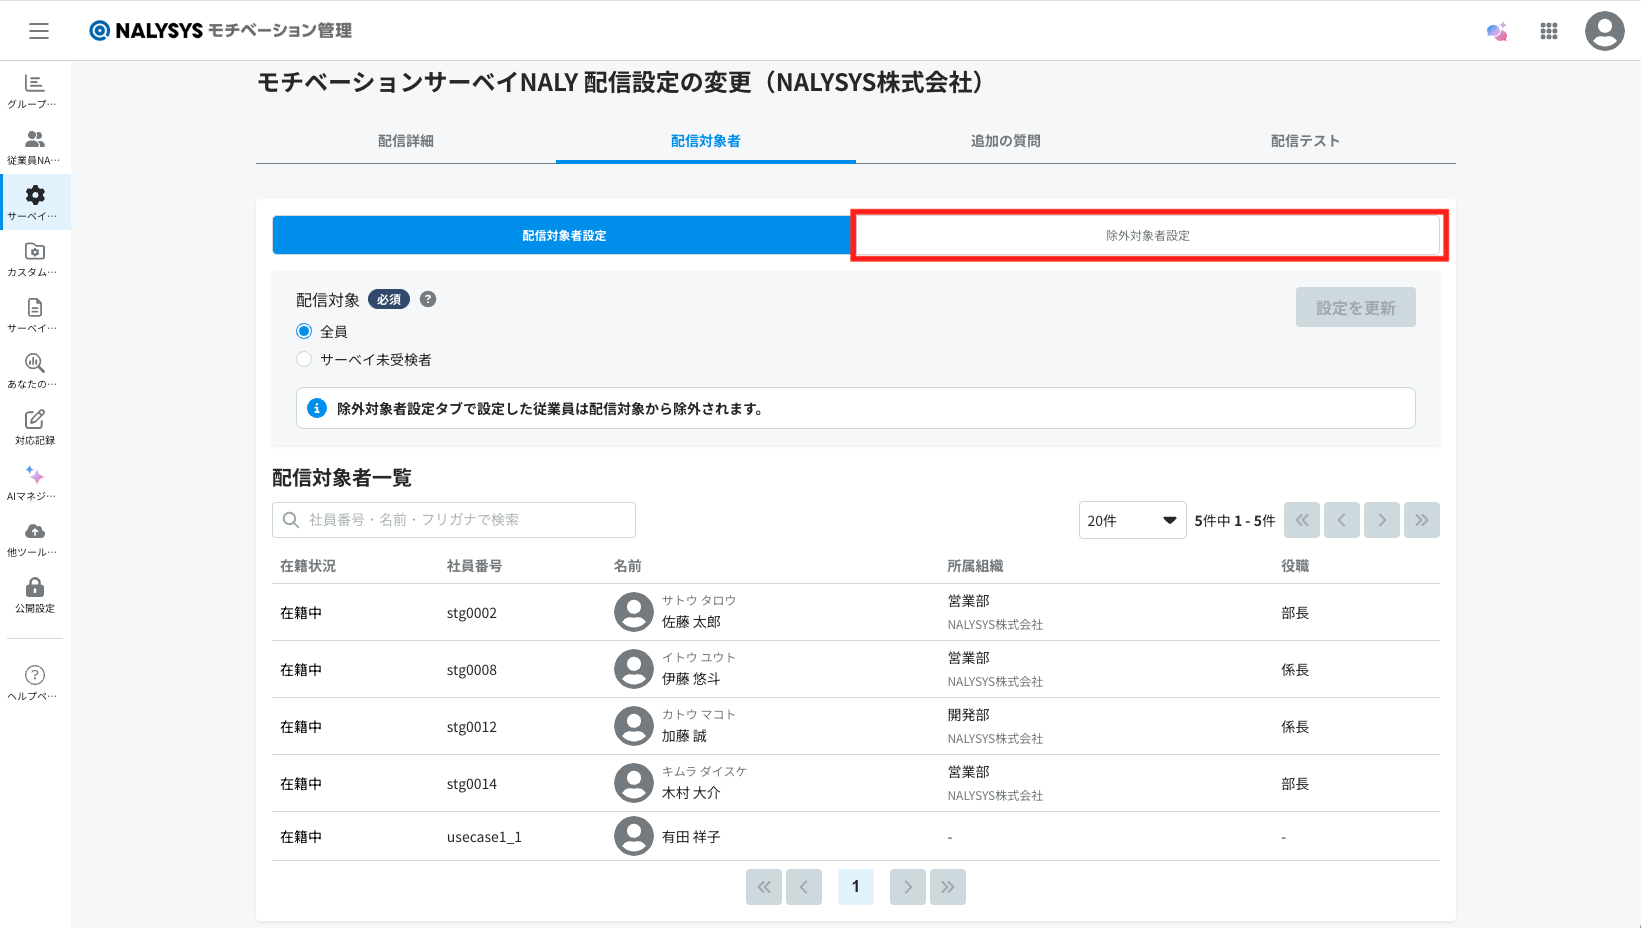
Task: Switch to the 配信詳細 tab
Action: (x=406, y=141)
